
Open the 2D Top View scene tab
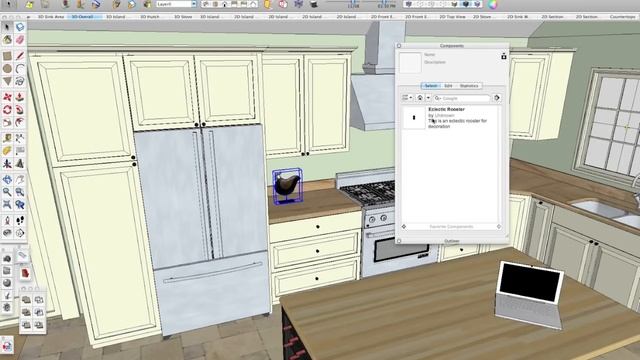pos(452,17)
